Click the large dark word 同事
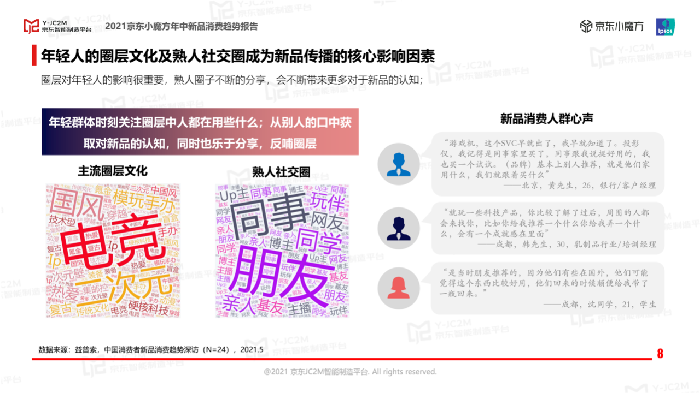The height and width of the screenshot is (393, 700). (270, 215)
